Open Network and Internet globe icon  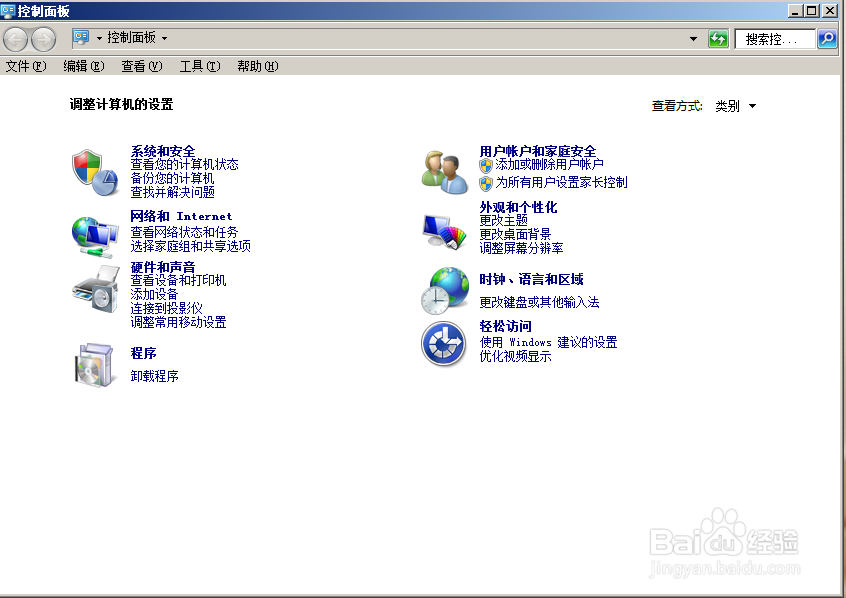point(95,237)
